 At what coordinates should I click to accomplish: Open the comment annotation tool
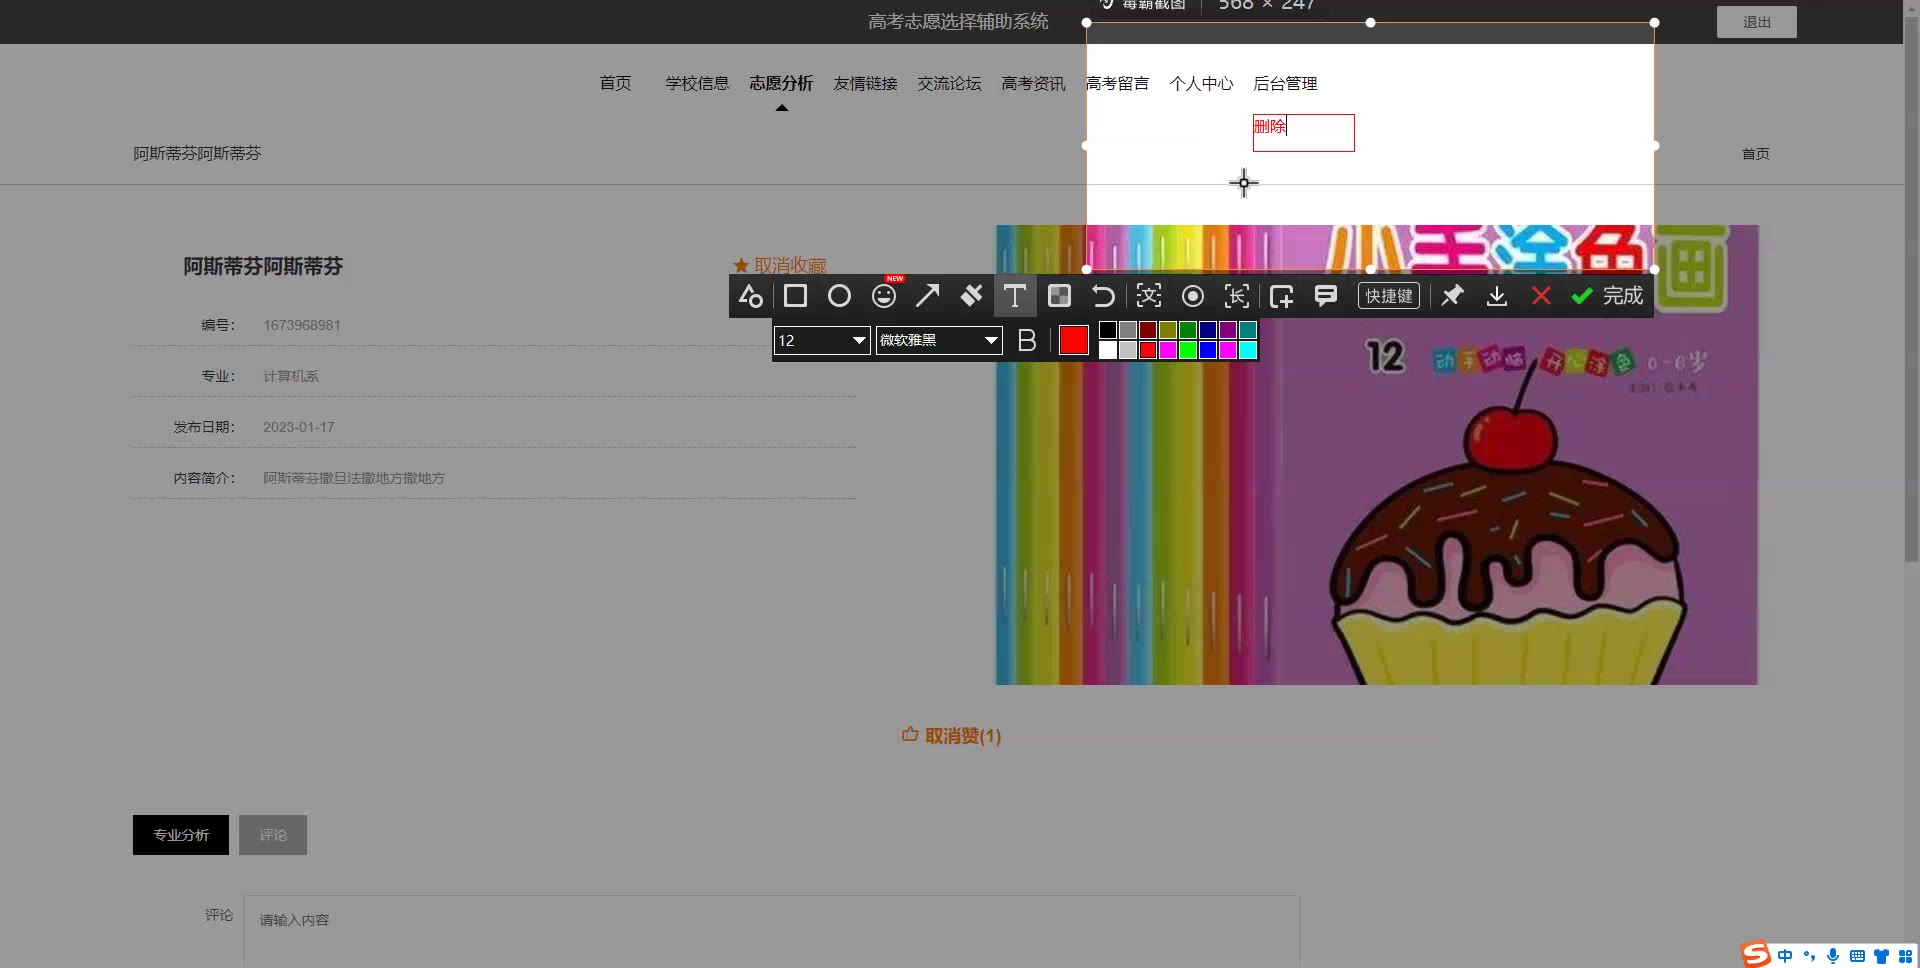click(x=1326, y=296)
